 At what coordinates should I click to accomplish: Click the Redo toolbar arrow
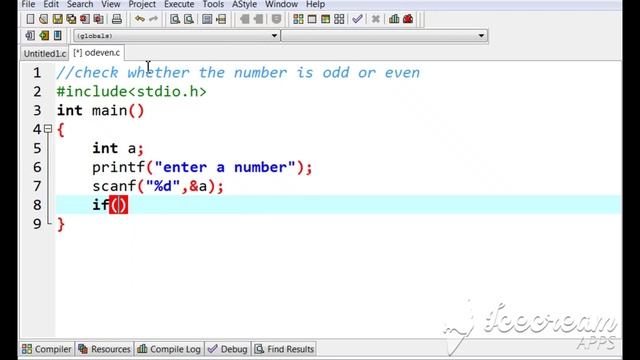153,19
